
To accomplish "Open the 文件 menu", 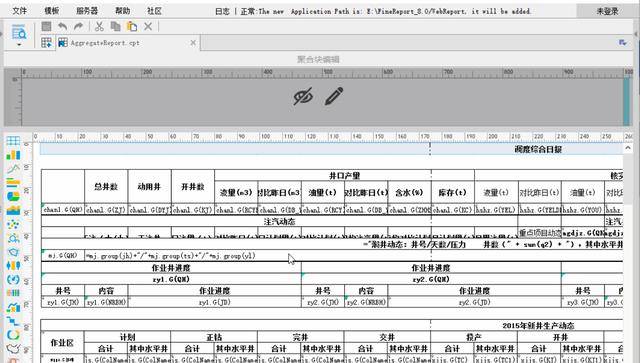I will [19, 11].
